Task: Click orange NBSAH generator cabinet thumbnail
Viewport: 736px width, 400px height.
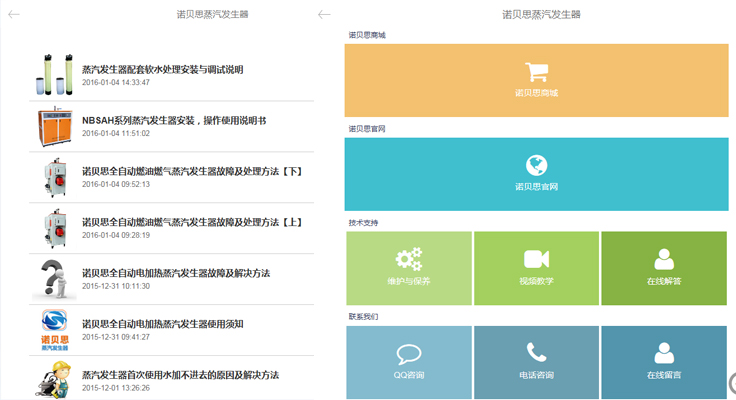Action: (x=54, y=126)
